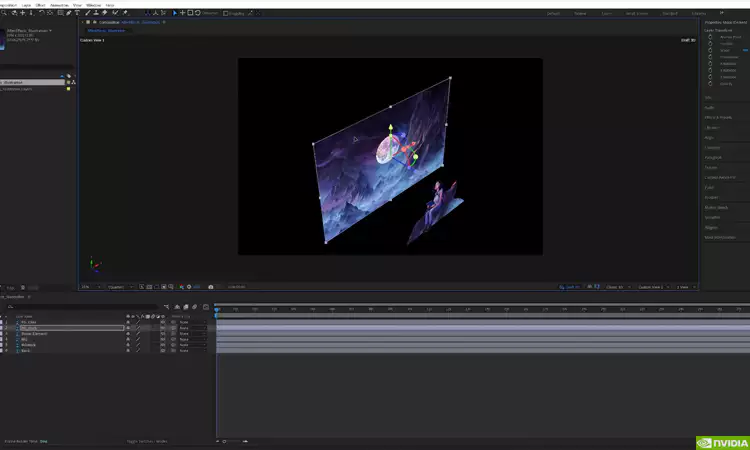Viewport: 750px width, 450px height.
Task: Select the Puppet Pin tool
Action: (125, 13)
